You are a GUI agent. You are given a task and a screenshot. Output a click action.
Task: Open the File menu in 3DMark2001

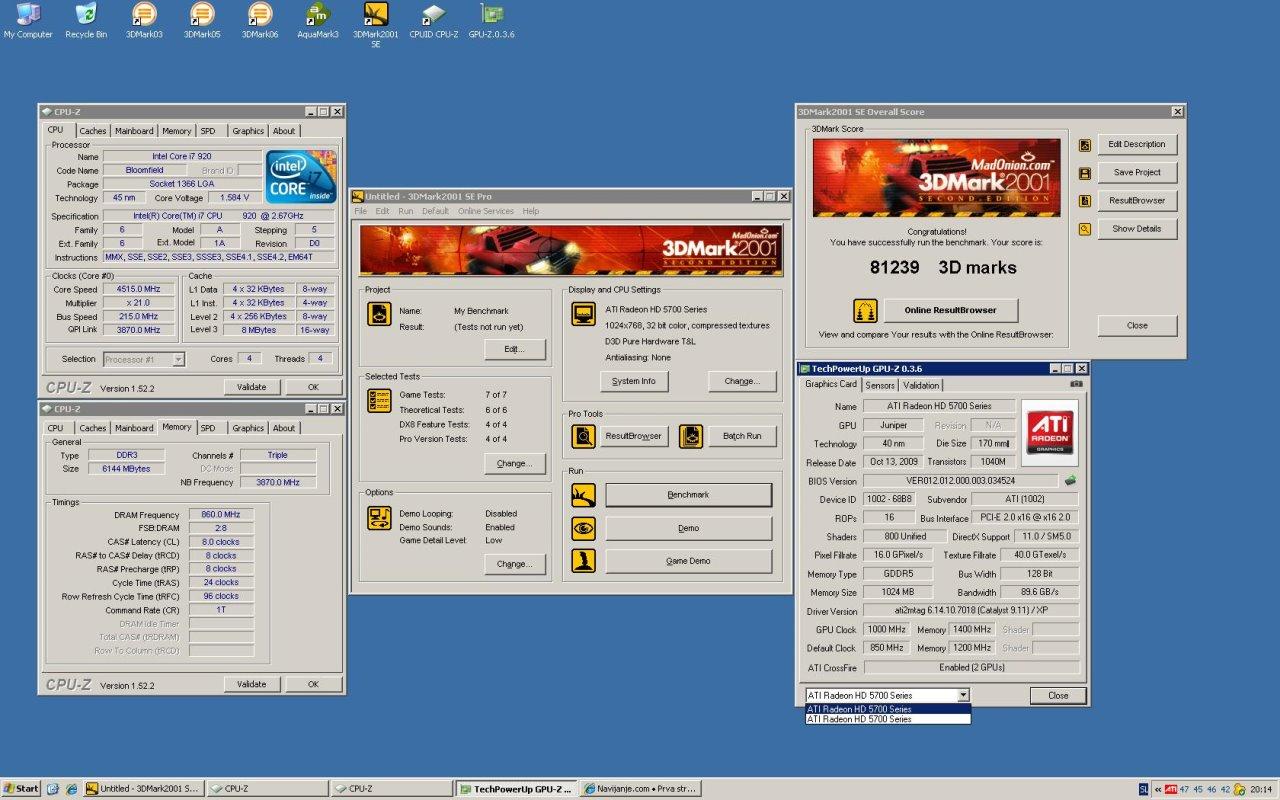click(x=361, y=211)
